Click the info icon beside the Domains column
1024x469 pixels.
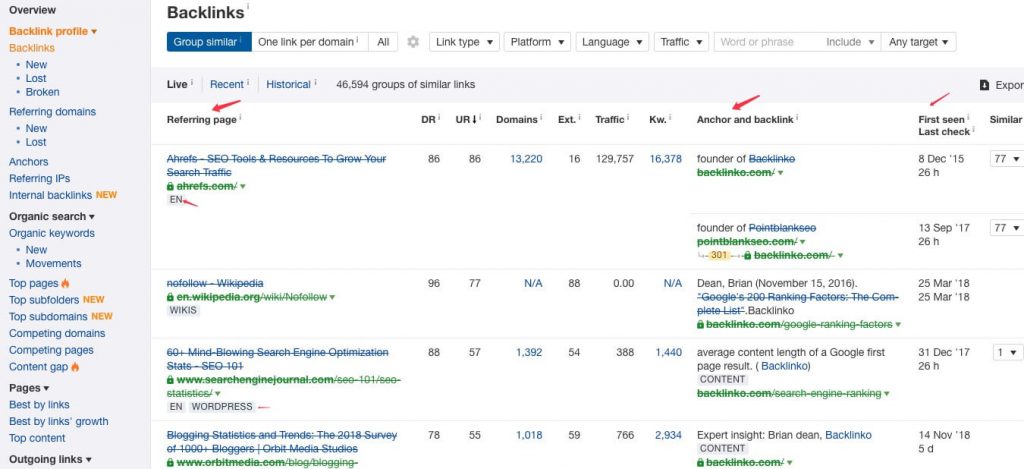(x=541, y=118)
